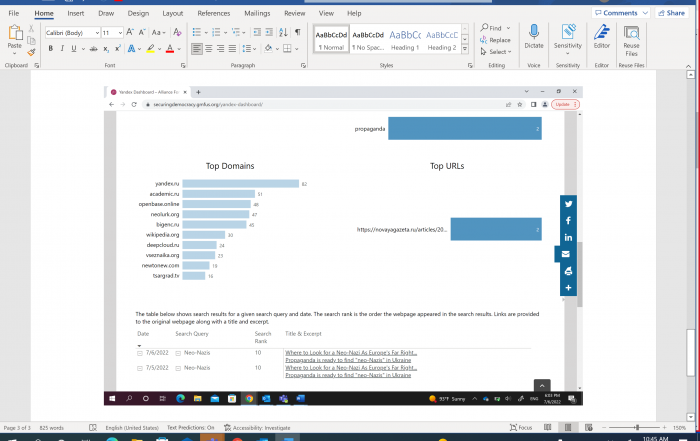Open the Sensitivity dropdown
The image size is (700, 441).
coord(568,39)
